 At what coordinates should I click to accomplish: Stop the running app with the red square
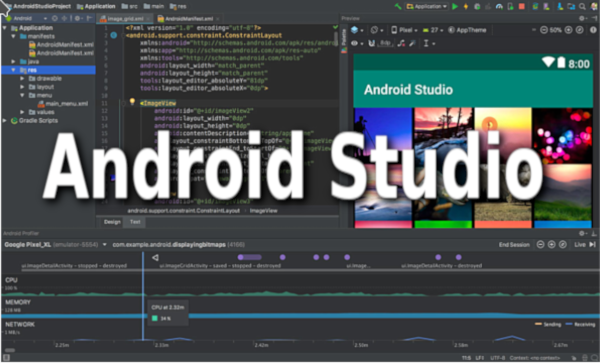coord(521,7)
